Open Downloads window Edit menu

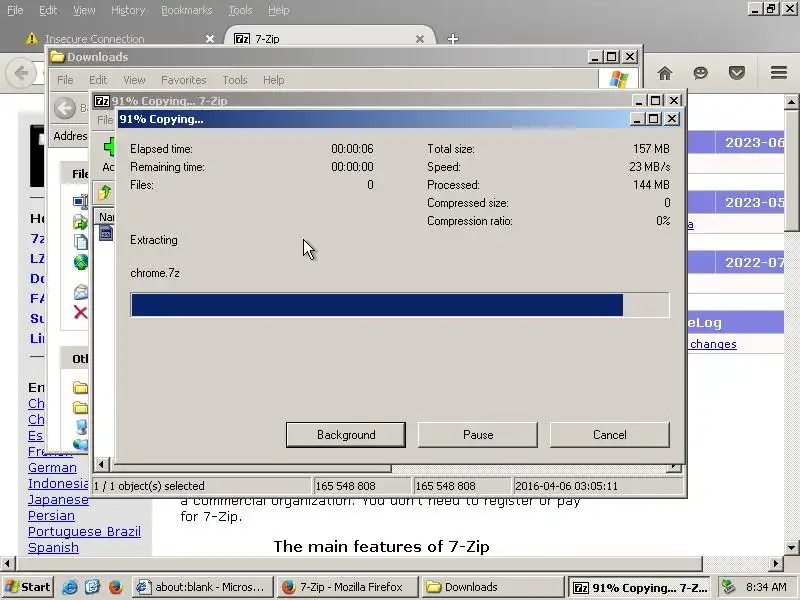point(98,80)
